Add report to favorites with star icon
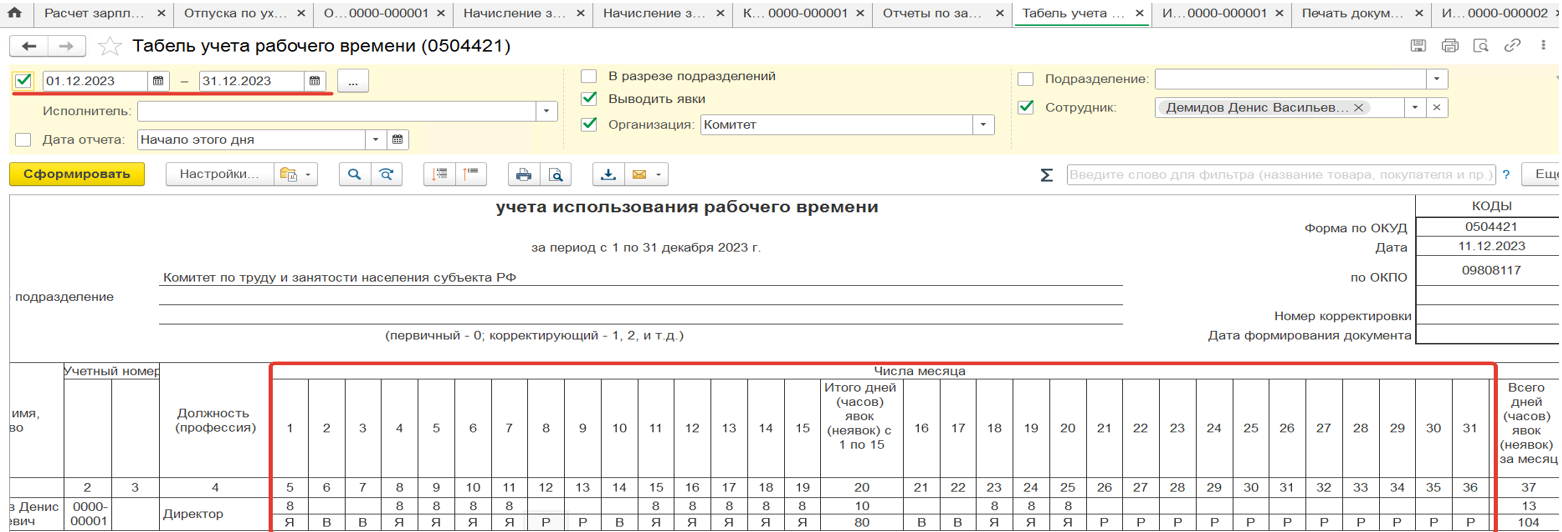Viewport: 1562px width, 532px height. pos(111,47)
